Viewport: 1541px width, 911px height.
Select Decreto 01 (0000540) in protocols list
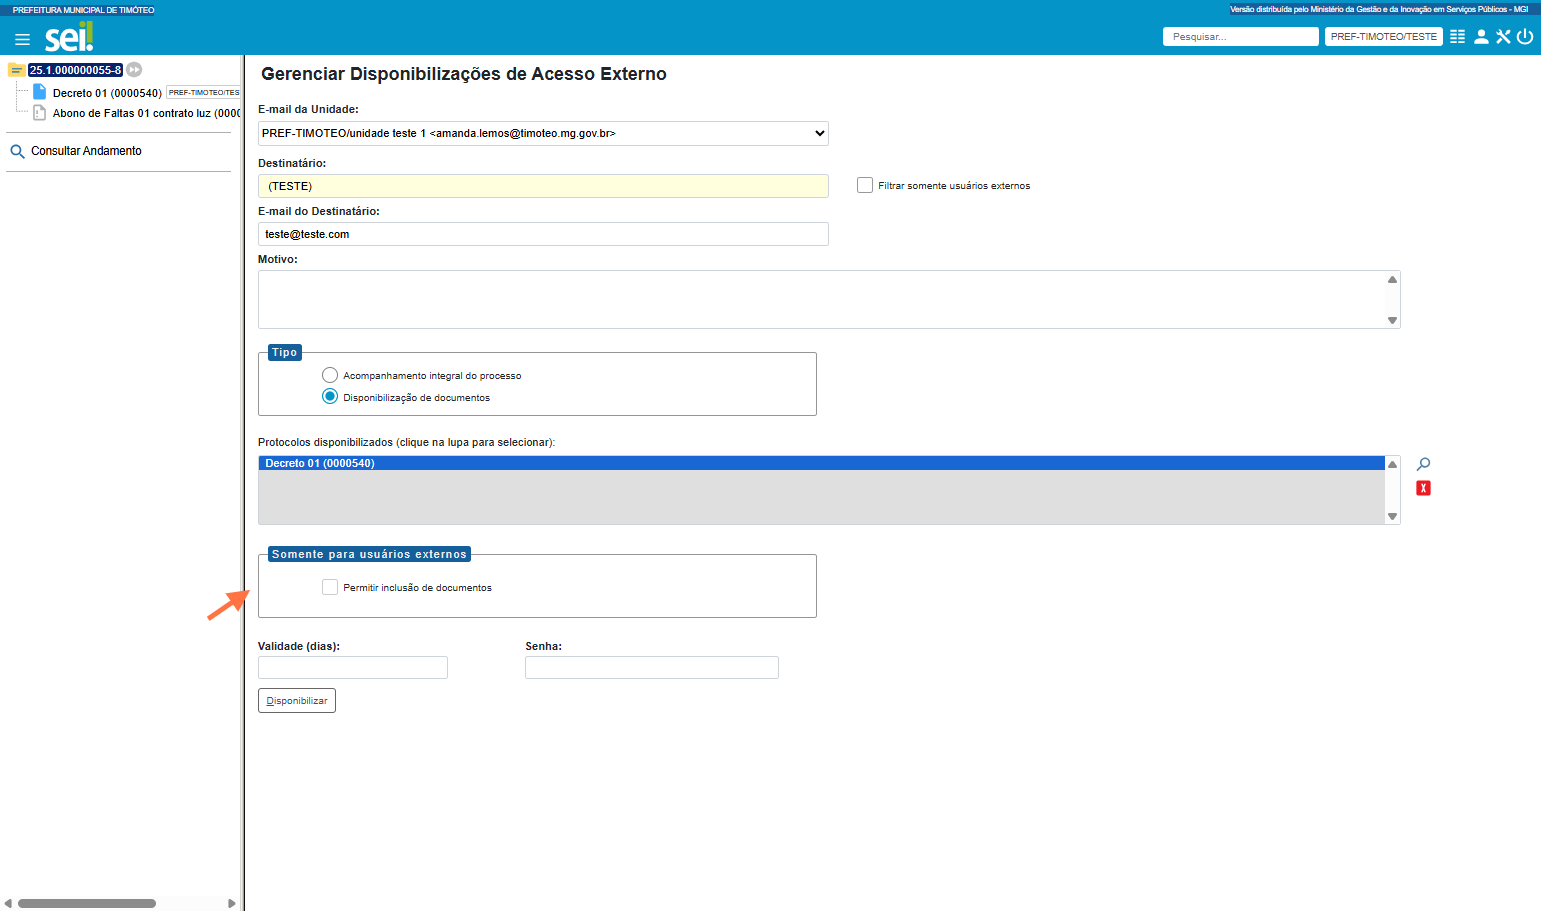(821, 463)
